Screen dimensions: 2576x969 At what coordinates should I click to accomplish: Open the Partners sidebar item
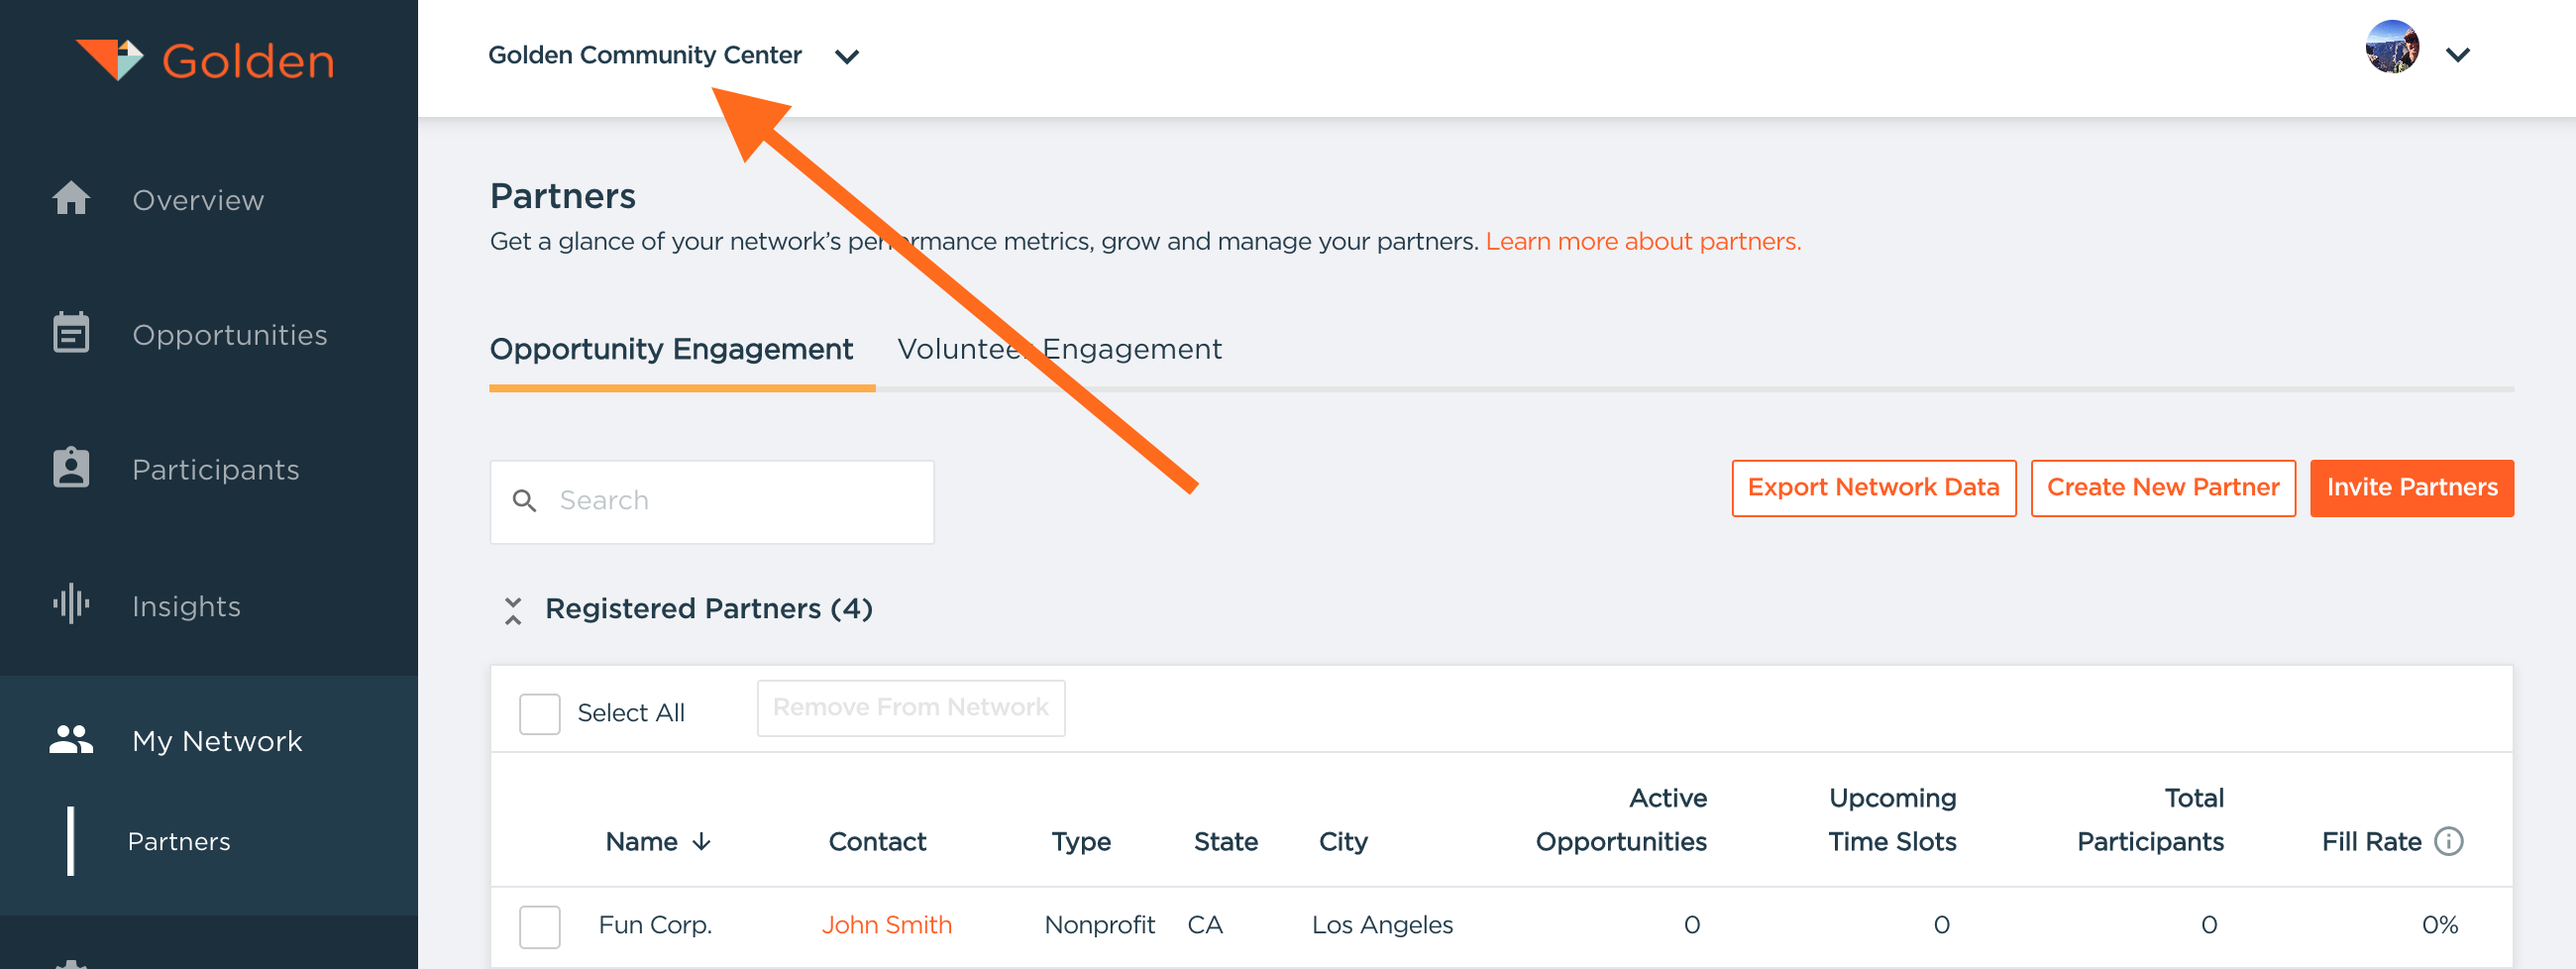[179, 842]
